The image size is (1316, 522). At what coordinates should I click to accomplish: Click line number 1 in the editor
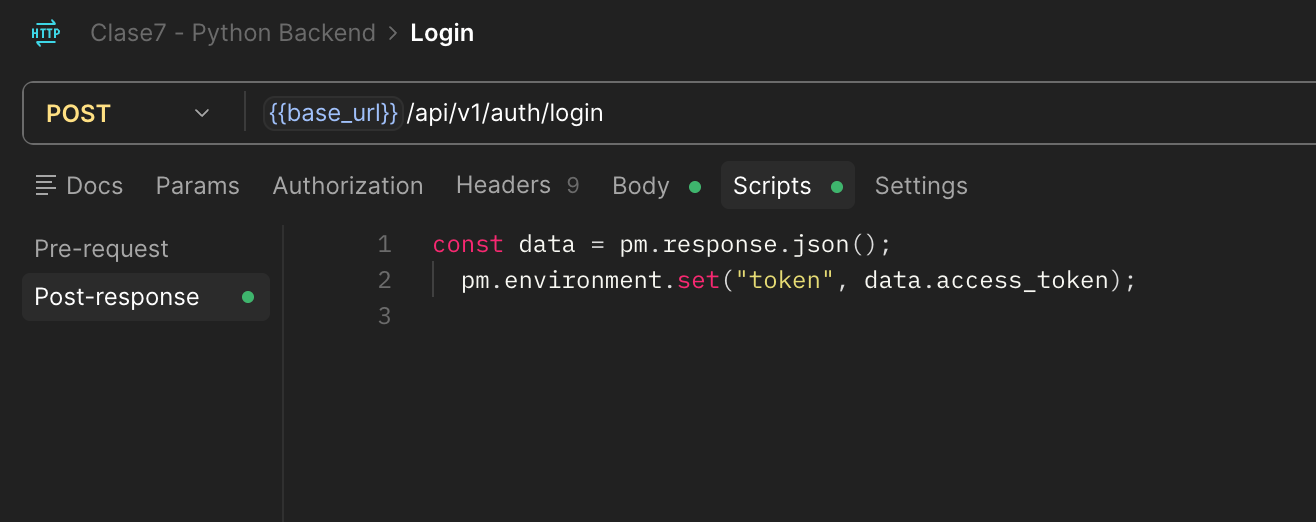(x=384, y=245)
